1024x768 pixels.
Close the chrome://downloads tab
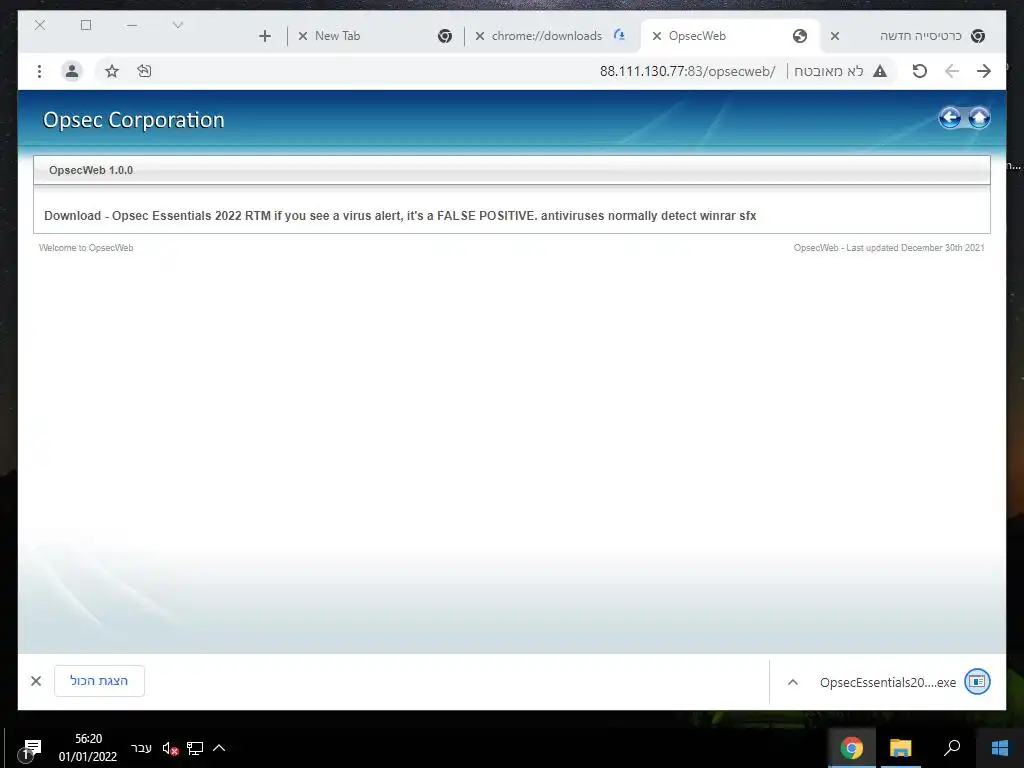[479, 36]
